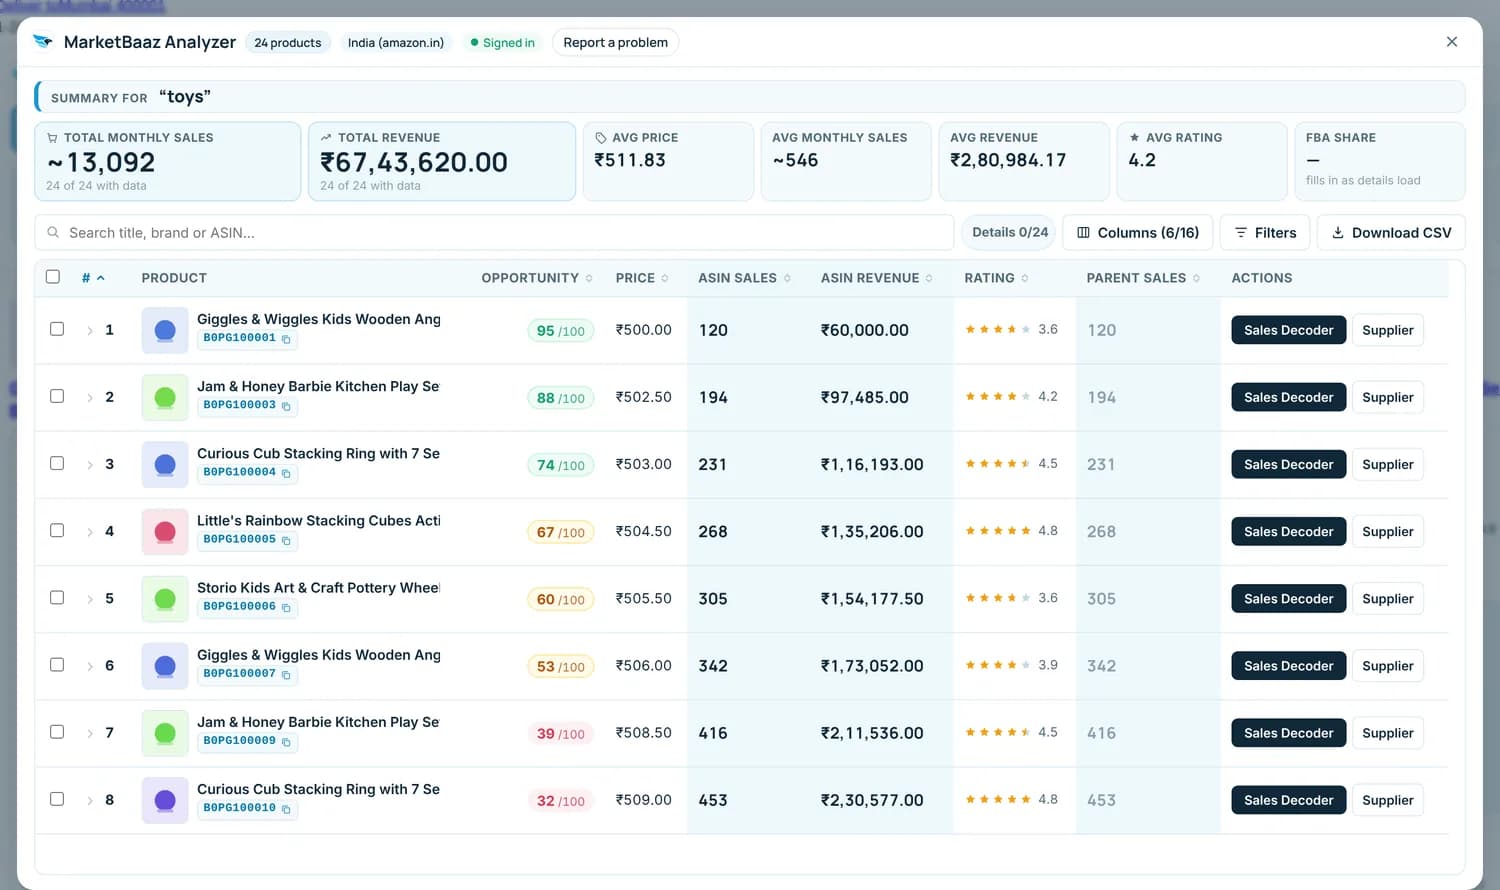This screenshot has width=1500, height=890.
Task: Click the 24 products chip
Action: (x=287, y=42)
